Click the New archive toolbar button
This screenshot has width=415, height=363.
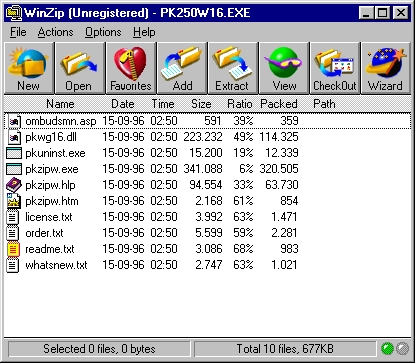pos(29,68)
